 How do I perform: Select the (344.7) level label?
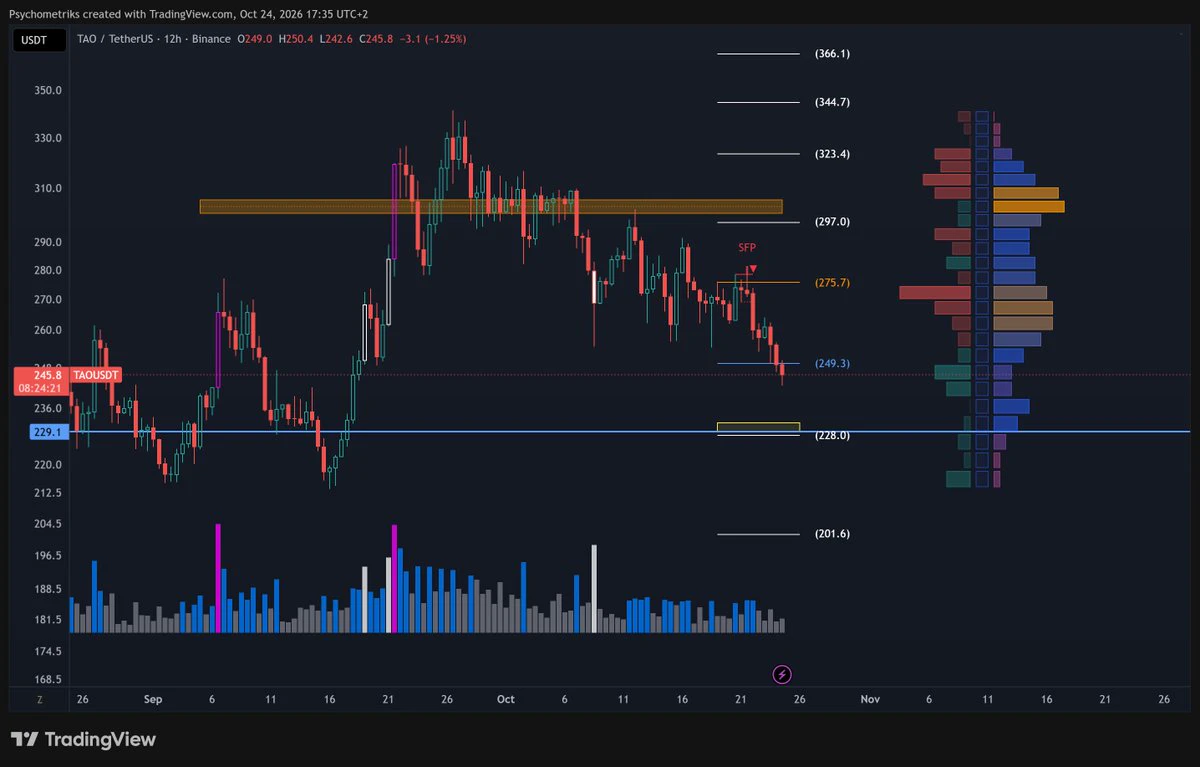[x=832, y=102]
